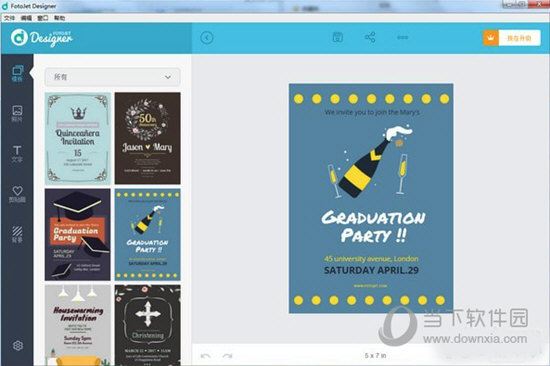Open Settings gear at the sidebar bottom
Viewport: 550px width, 366px height.
tap(18, 346)
